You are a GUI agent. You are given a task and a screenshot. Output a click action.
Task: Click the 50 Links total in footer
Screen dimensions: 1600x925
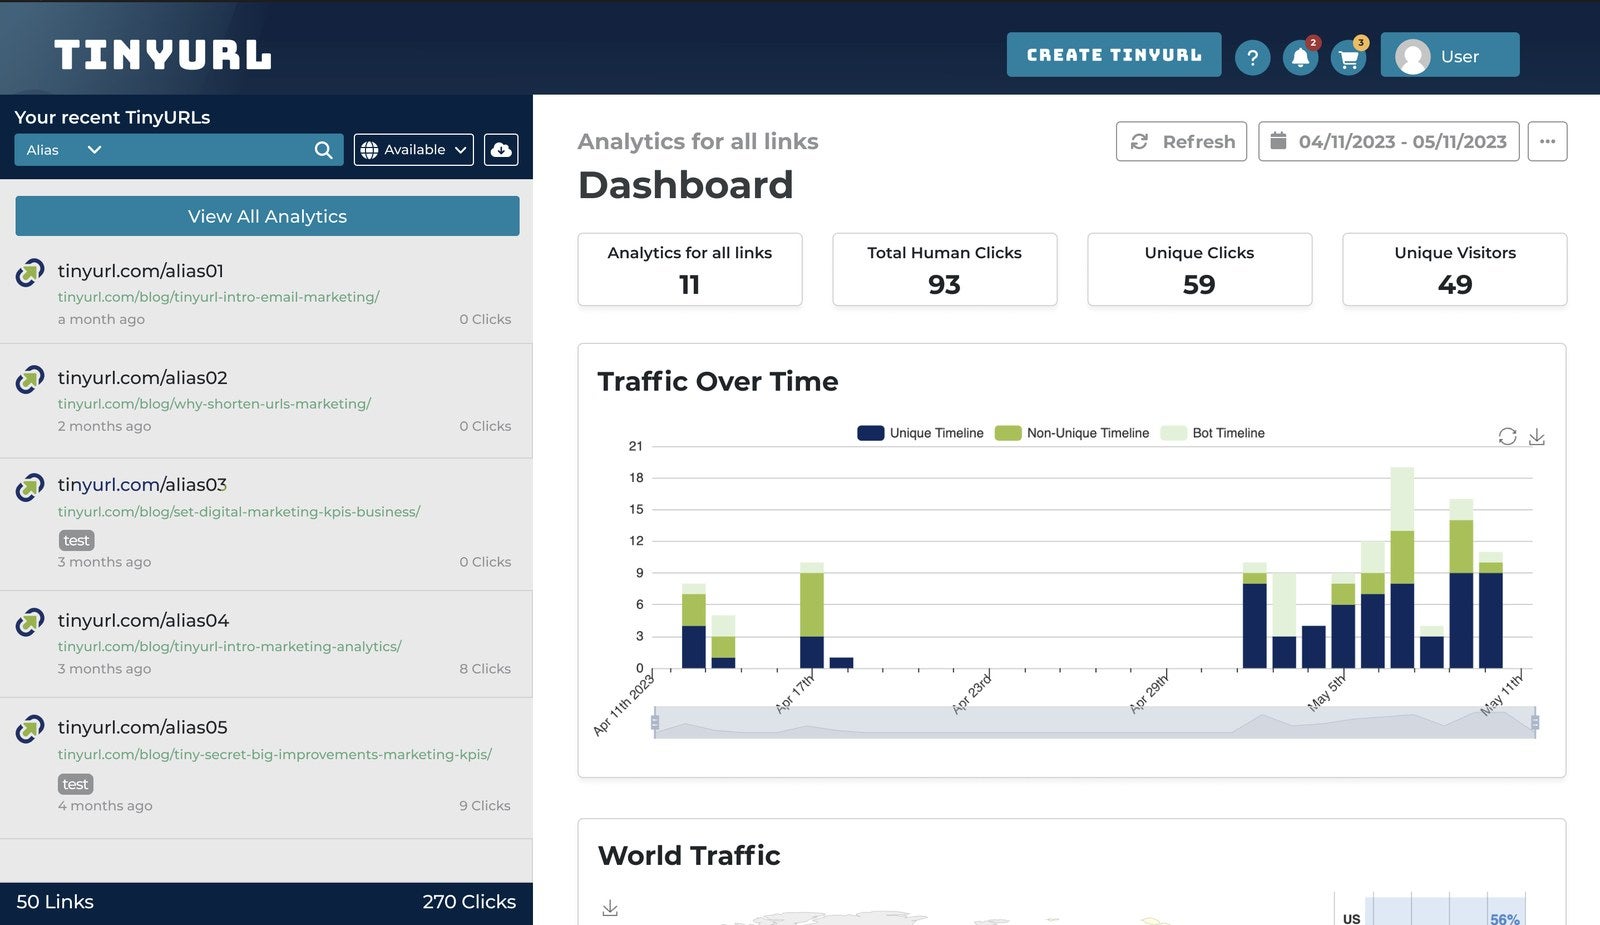click(x=55, y=902)
